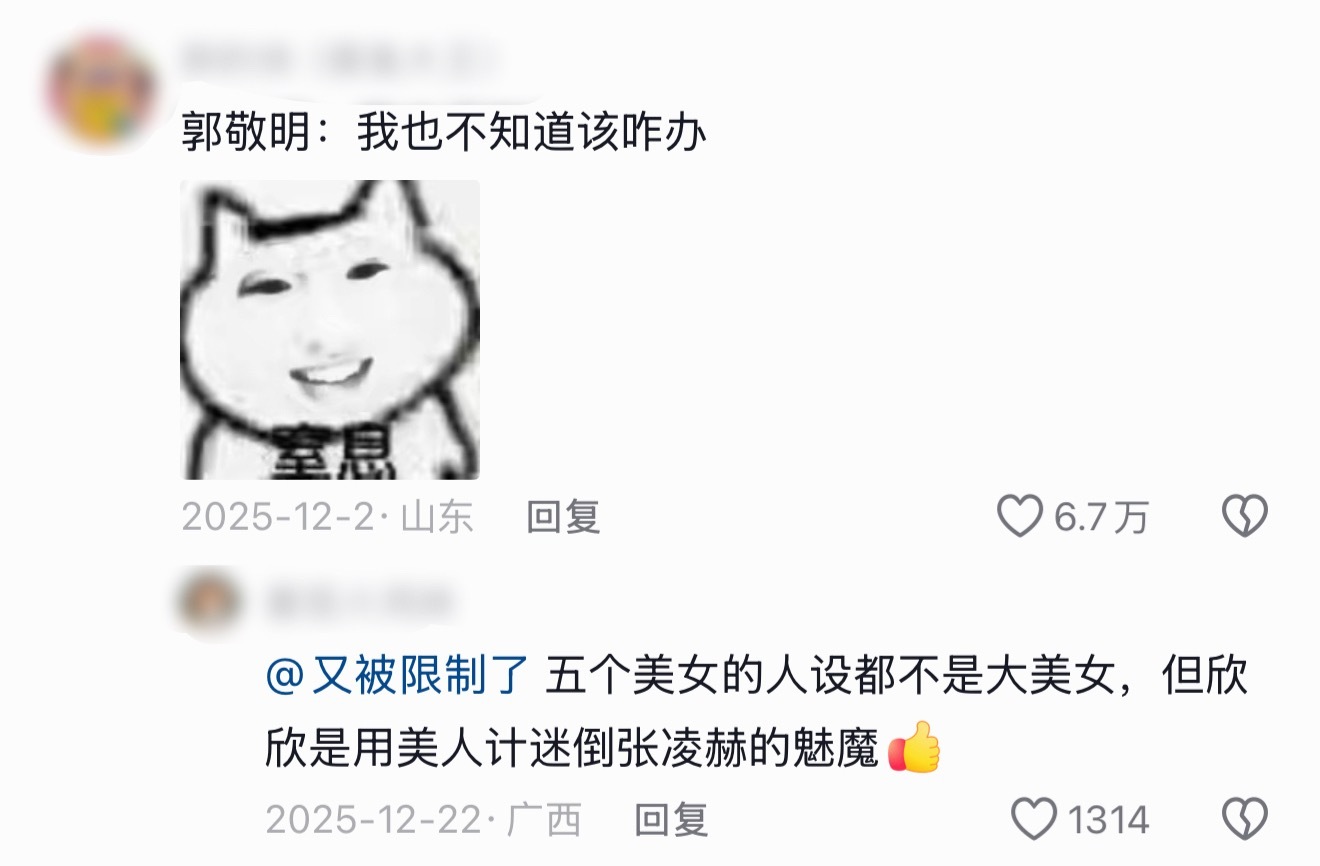Open the 窒息 cat meme image
This screenshot has height=866, width=1320.
pyautogui.click(x=330, y=330)
